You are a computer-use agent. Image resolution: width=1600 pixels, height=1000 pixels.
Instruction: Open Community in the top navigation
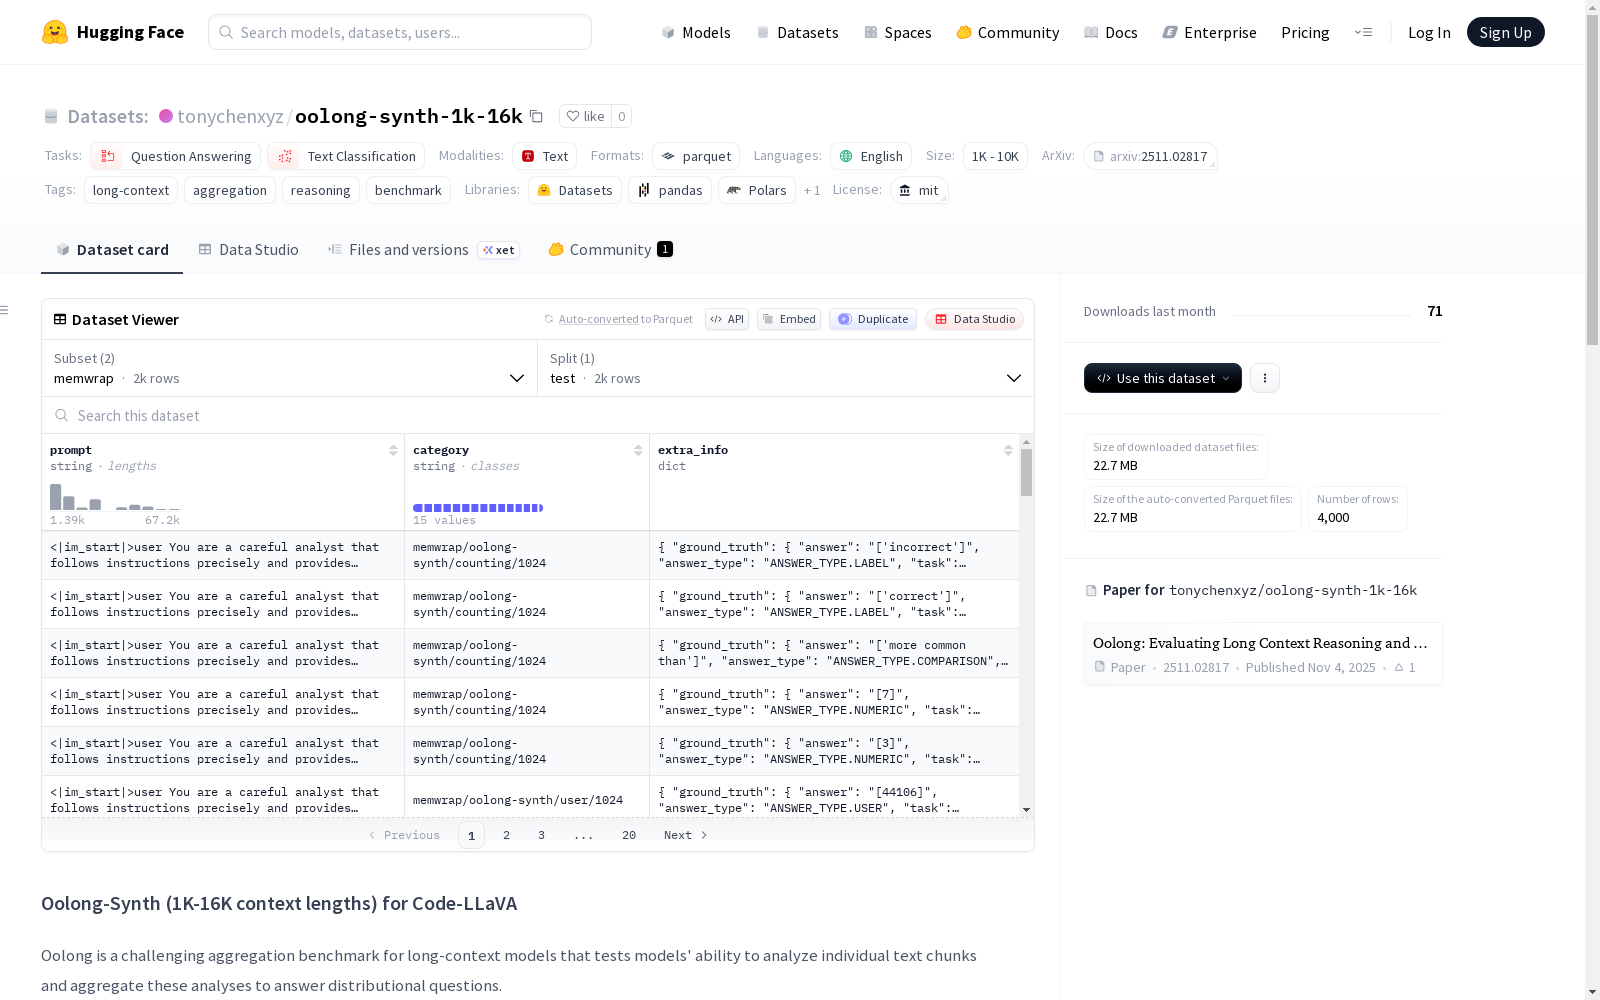click(x=1008, y=32)
